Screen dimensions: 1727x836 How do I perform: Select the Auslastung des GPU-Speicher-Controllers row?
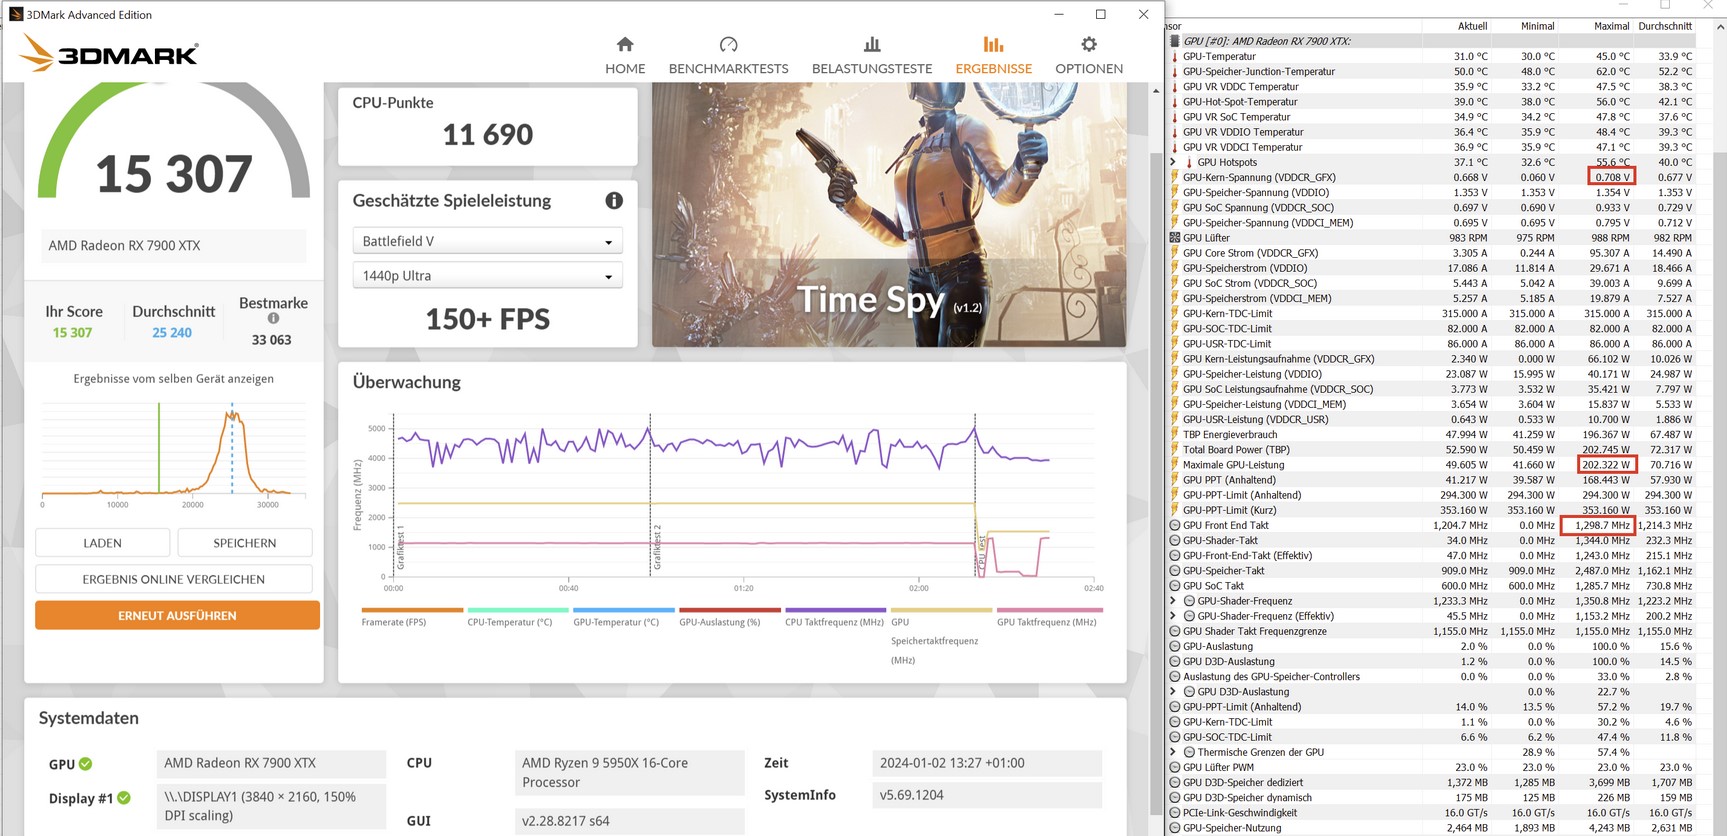1432,677
